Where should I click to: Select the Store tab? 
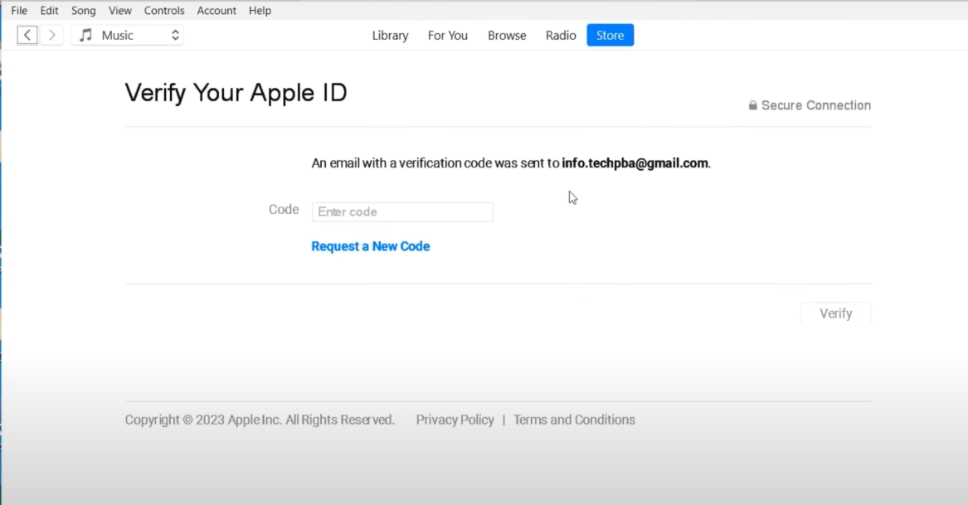610,35
